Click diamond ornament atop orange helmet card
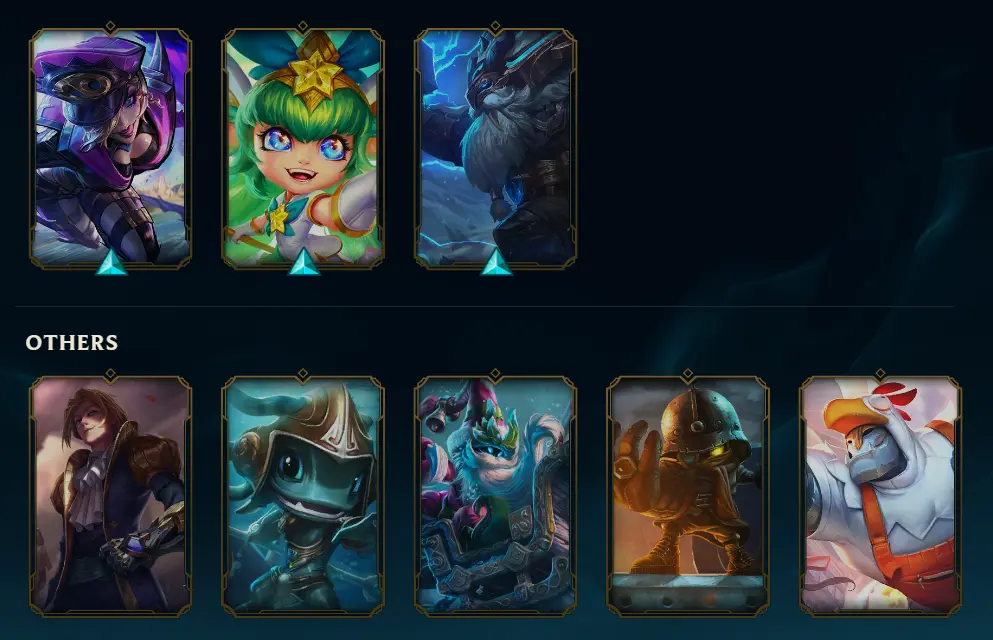Image resolution: width=993 pixels, height=640 pixels. 688,374
